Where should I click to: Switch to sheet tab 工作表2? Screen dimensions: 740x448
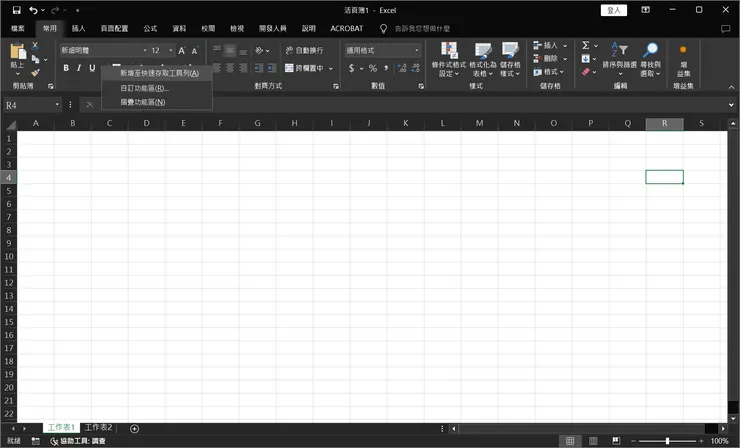coord(99,427)
